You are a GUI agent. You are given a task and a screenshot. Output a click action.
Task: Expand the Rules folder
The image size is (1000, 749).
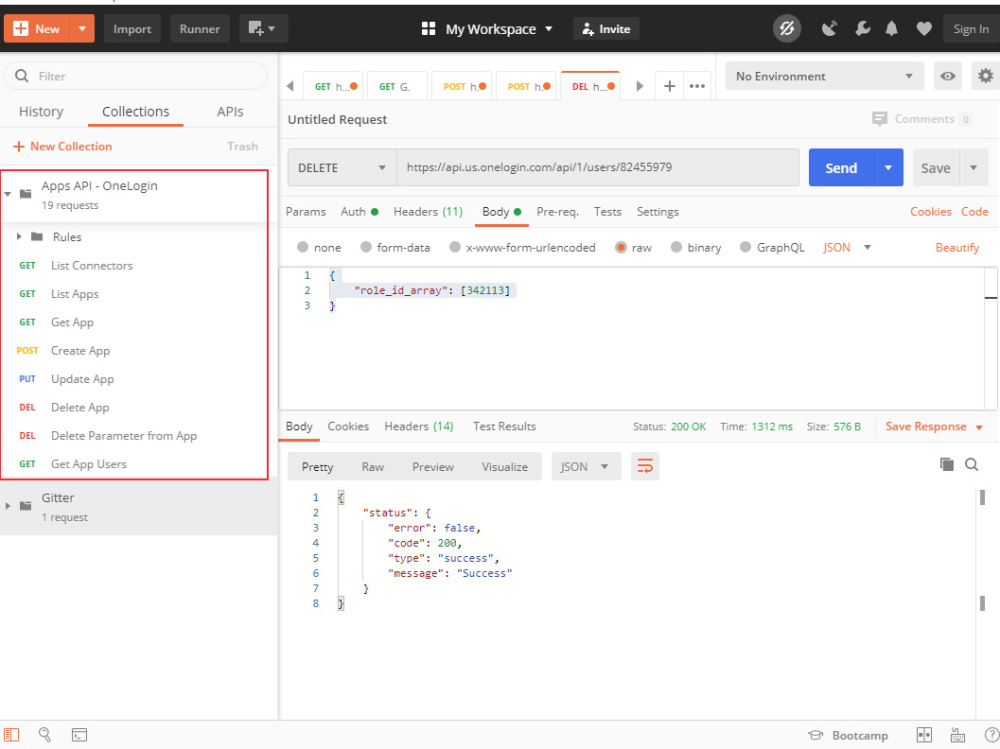(19, 237)
